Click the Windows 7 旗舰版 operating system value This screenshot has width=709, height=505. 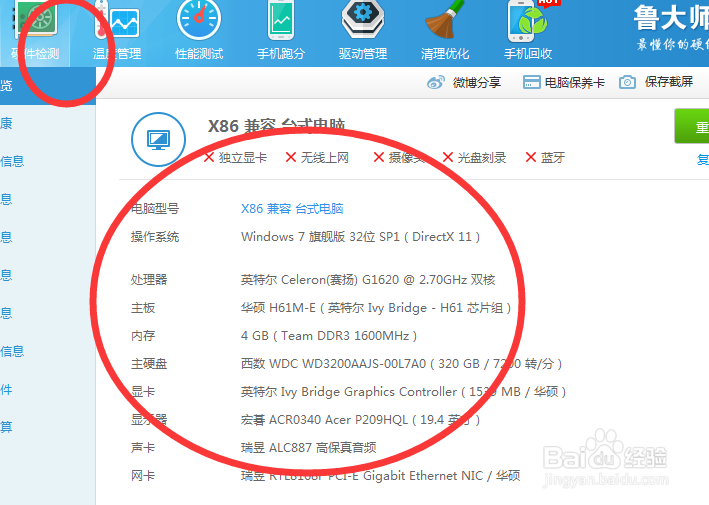360,237
